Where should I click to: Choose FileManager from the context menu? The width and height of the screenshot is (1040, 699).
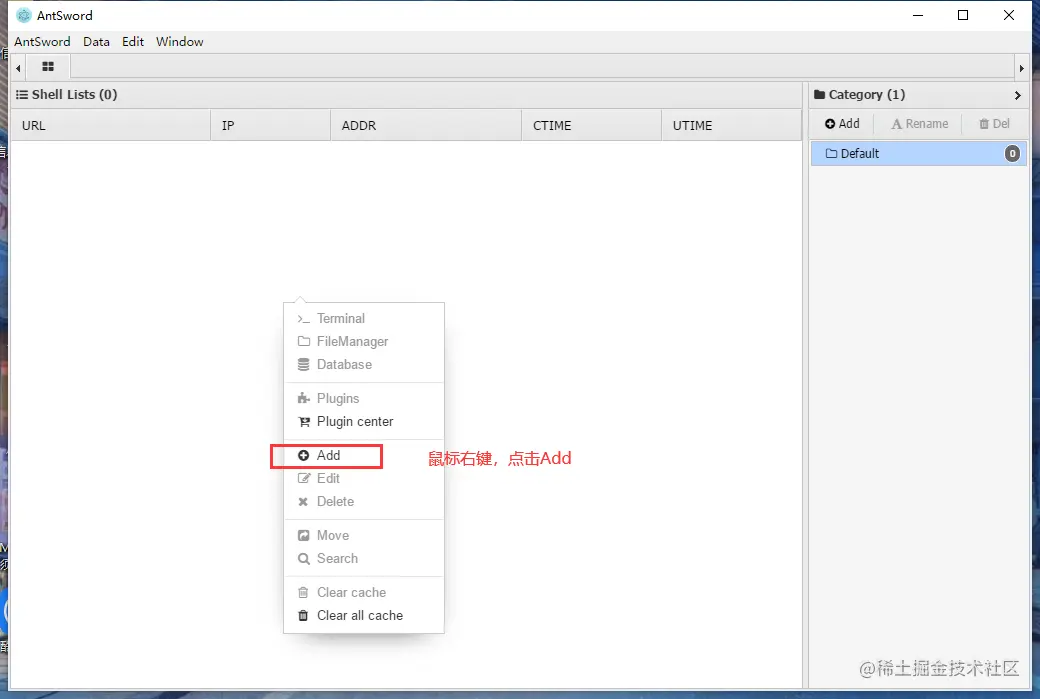pos(363,342)
